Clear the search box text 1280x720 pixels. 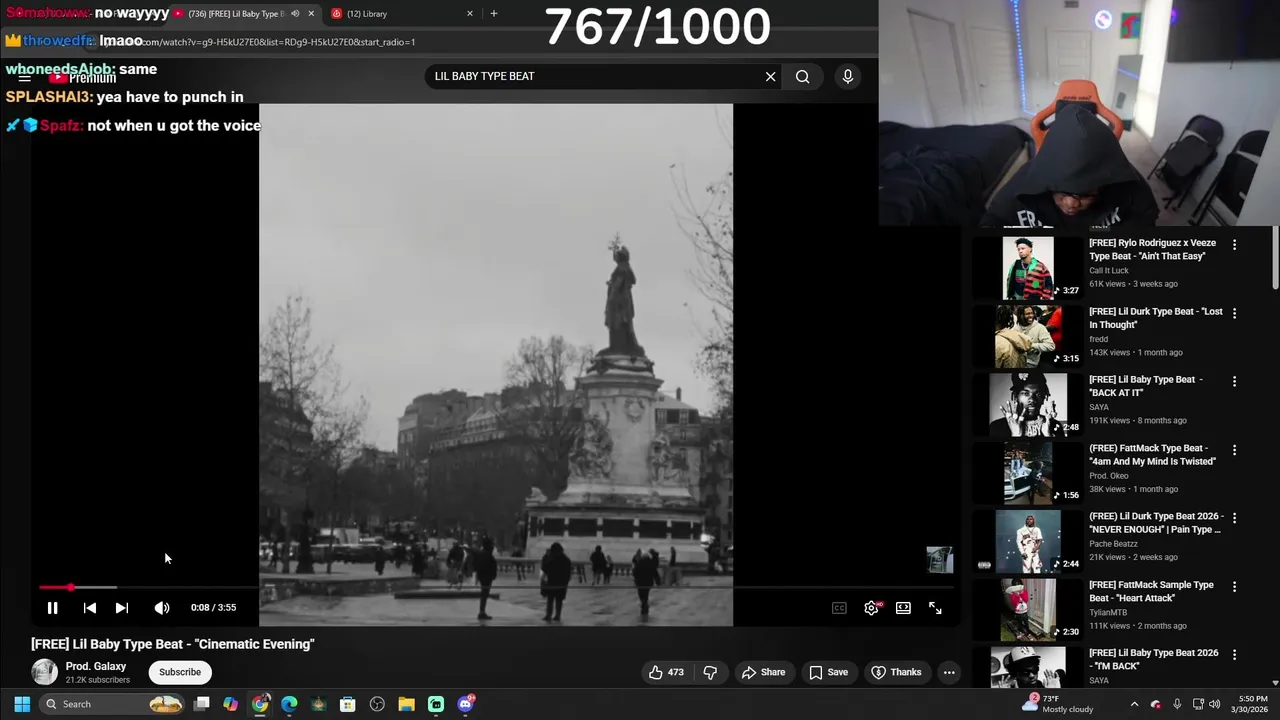tap(770, 76)
